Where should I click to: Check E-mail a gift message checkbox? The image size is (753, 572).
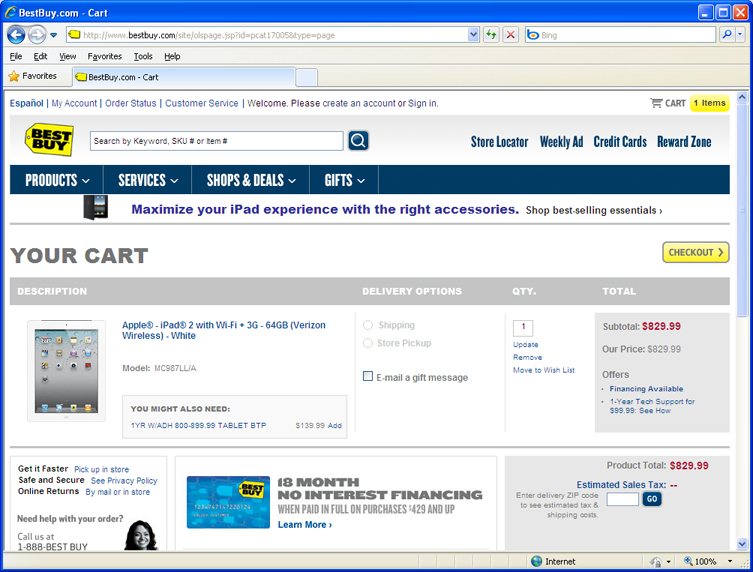tap(368, 376)
